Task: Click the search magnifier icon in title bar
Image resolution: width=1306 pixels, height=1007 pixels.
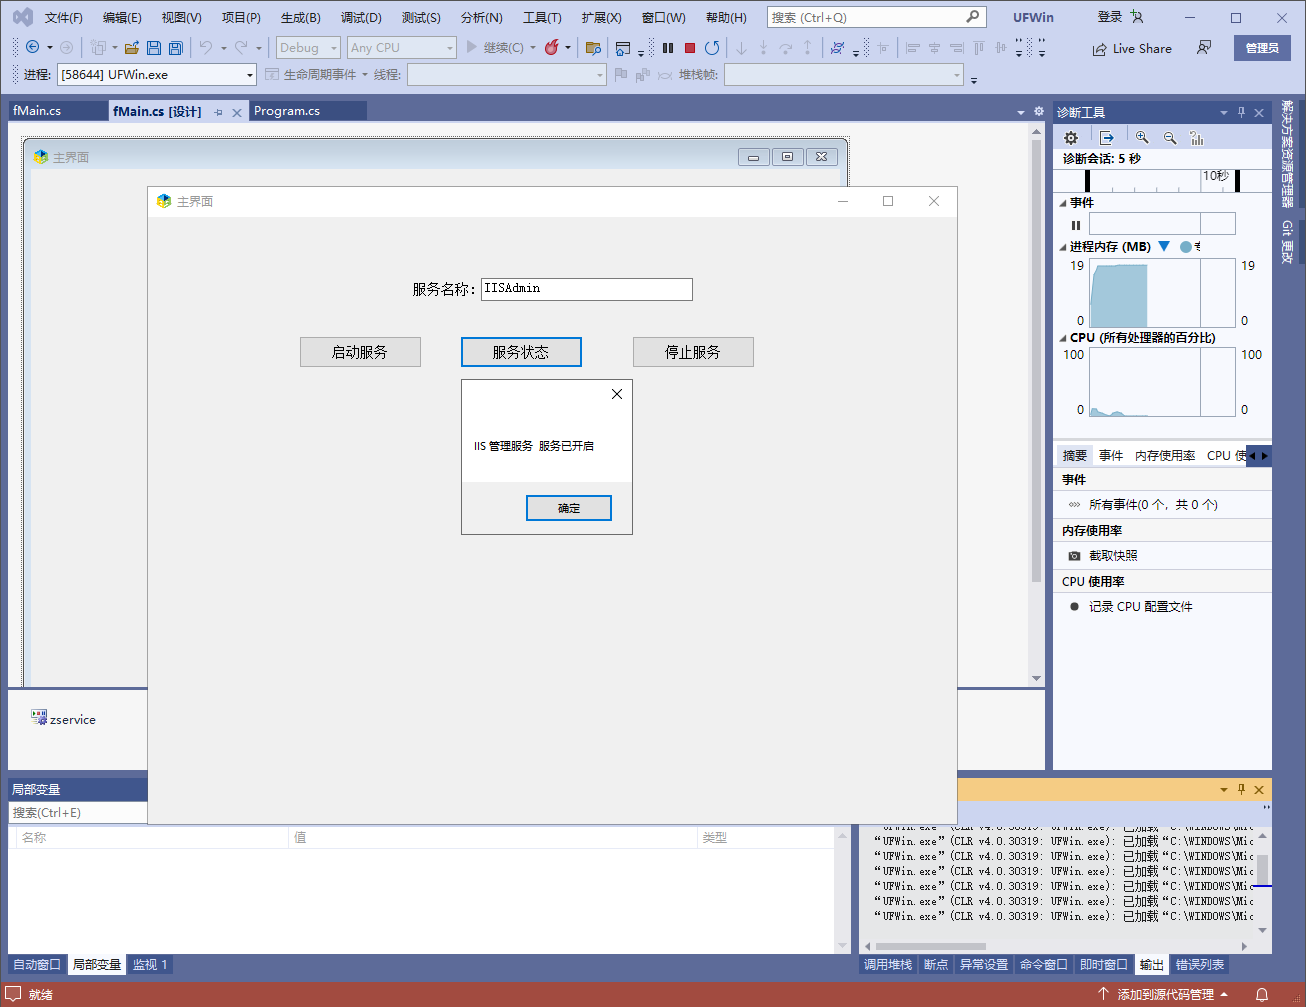Action: pos(972,17)
